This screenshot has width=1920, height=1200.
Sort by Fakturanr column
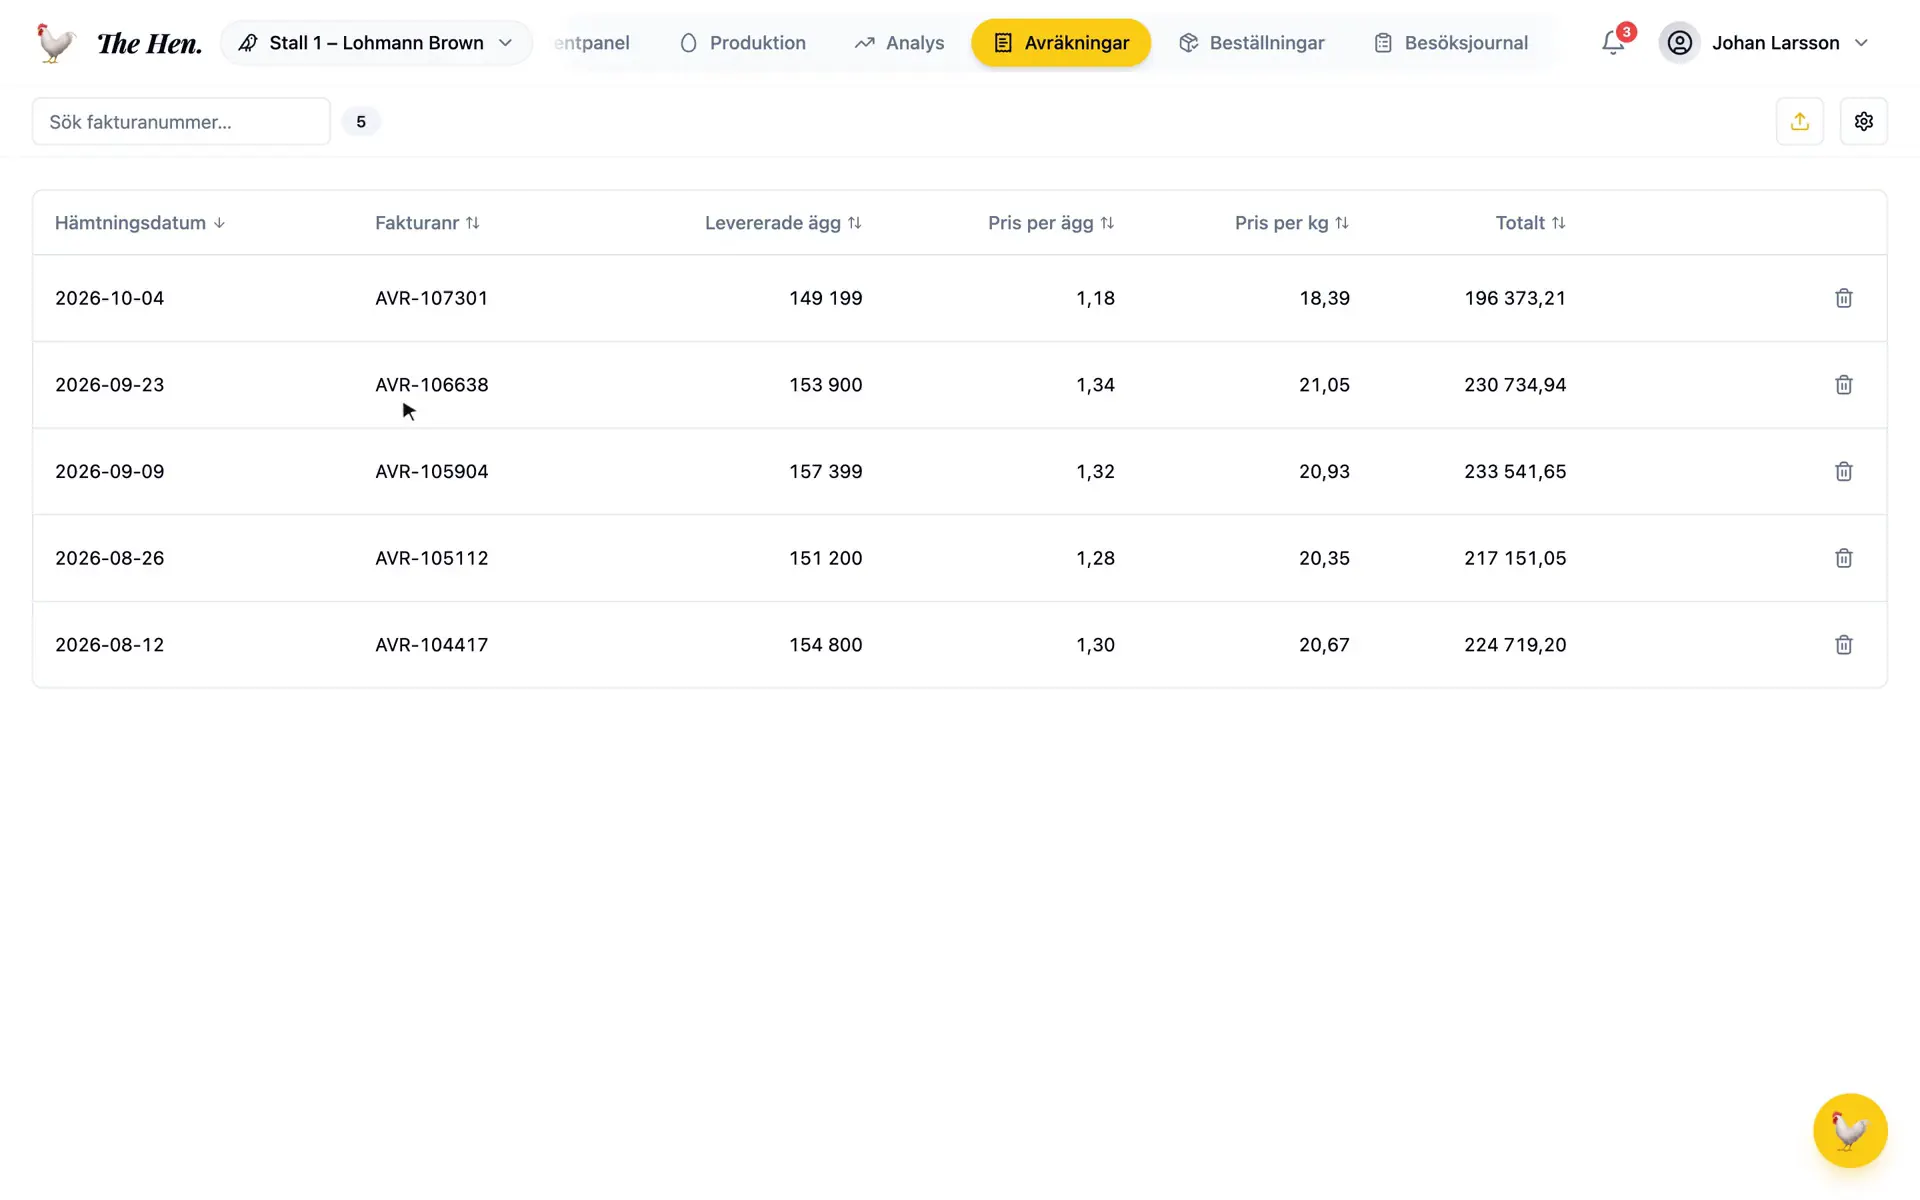click(x=427, y=223)
